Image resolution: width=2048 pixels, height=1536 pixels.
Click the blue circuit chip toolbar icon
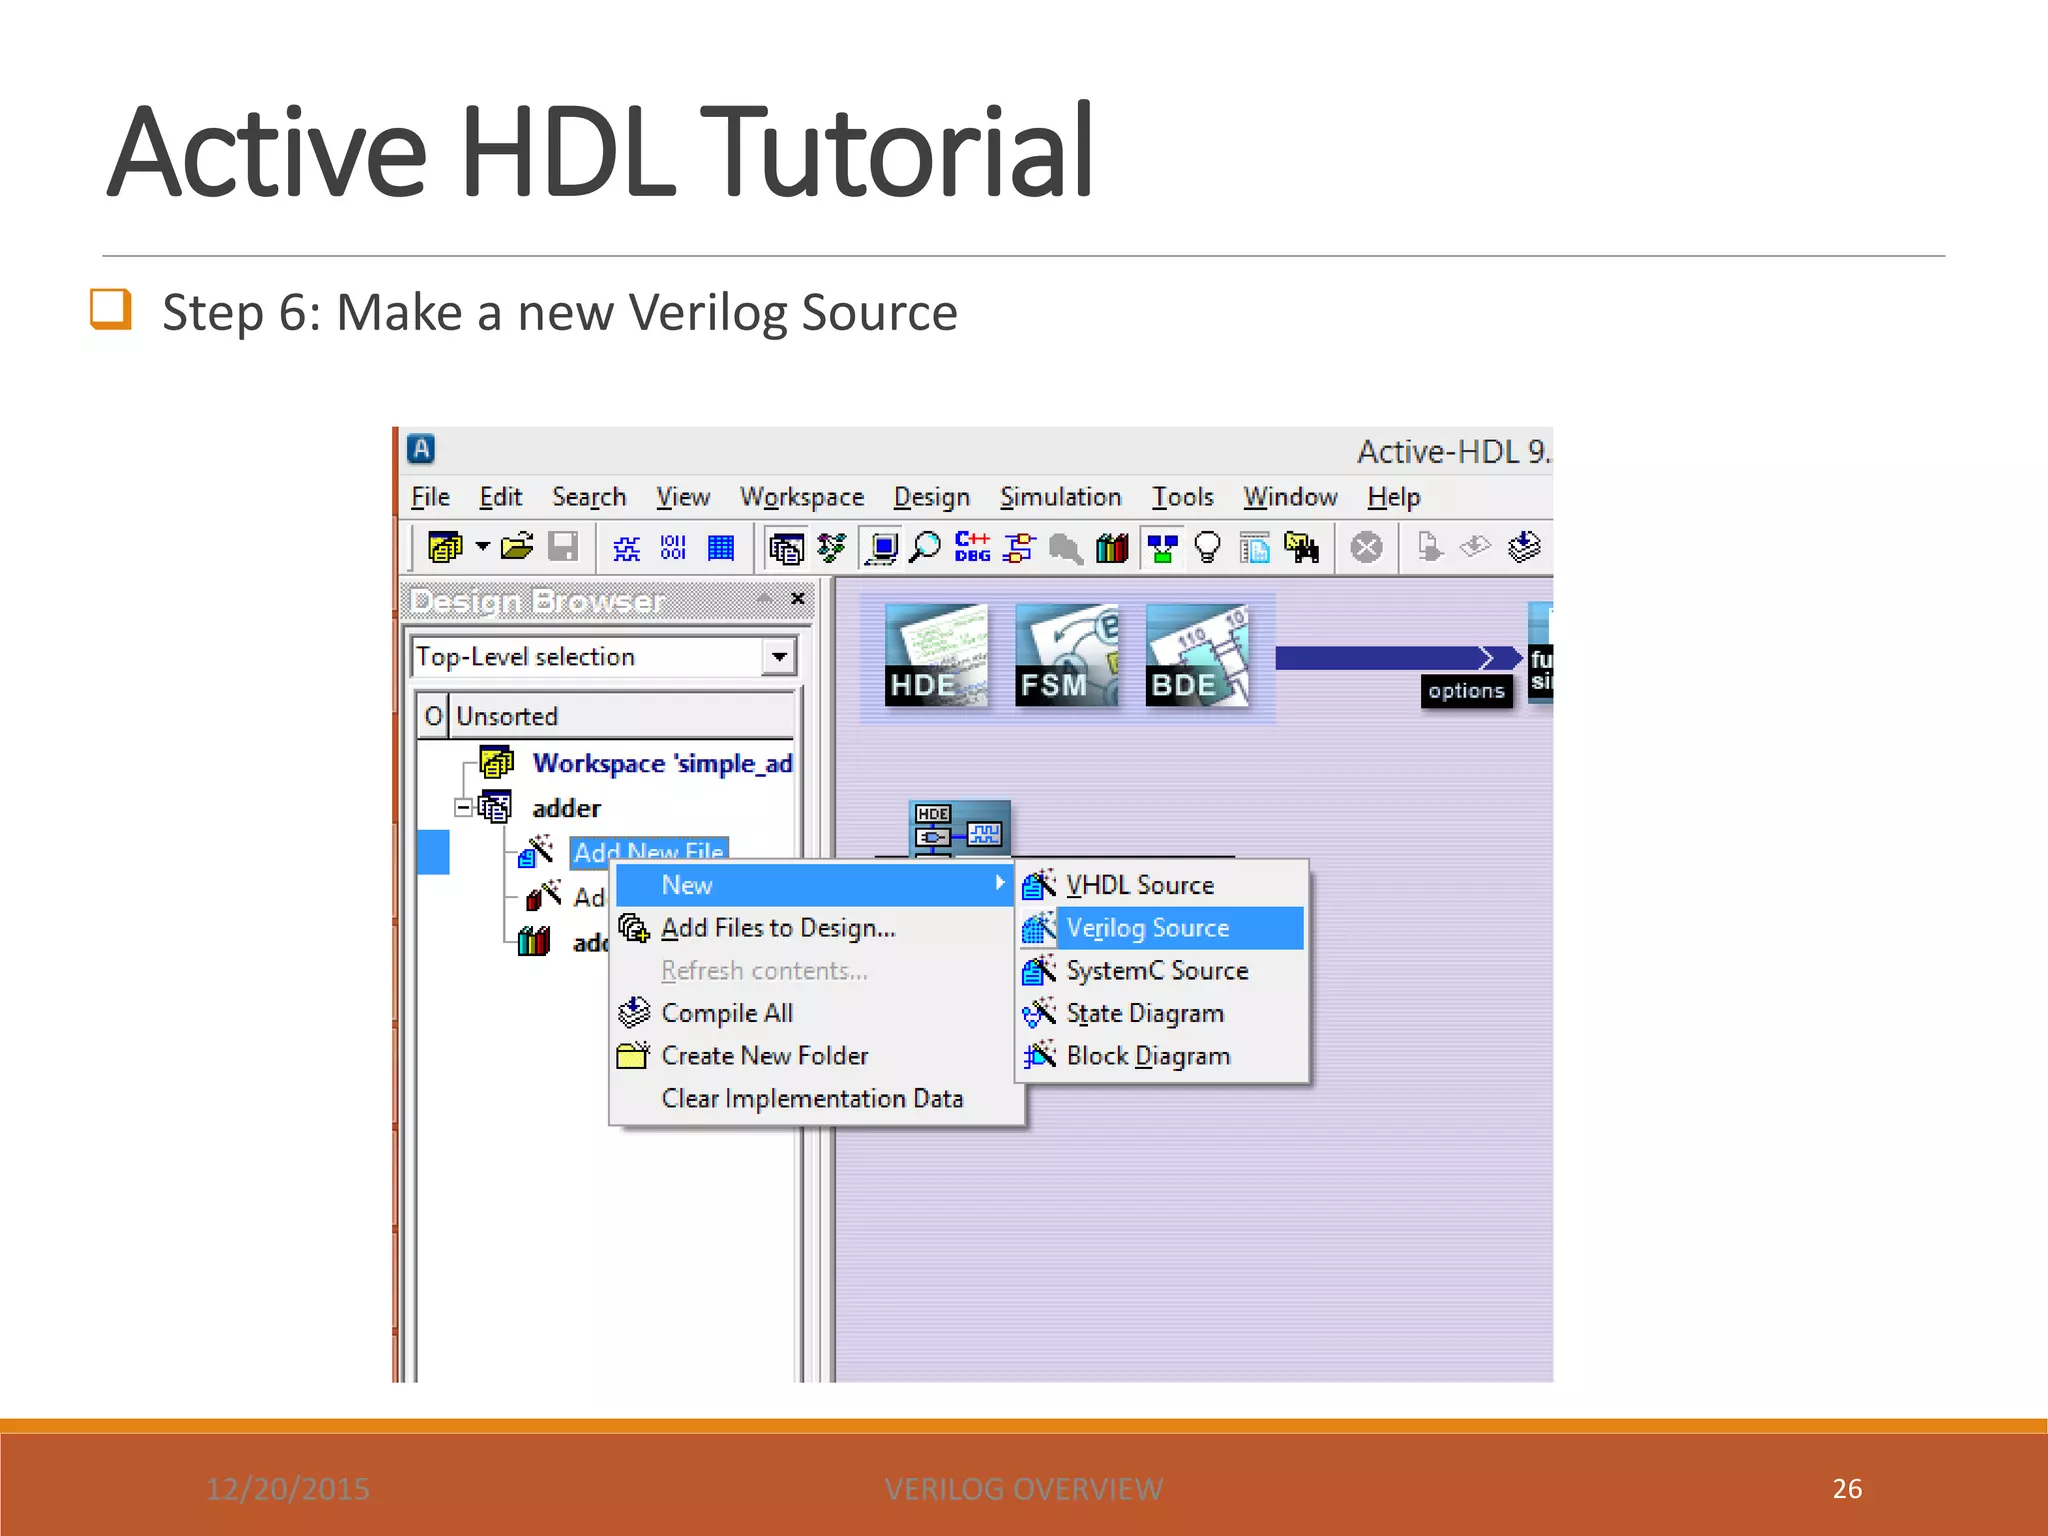pyautogui.click(x=627, y=548)
